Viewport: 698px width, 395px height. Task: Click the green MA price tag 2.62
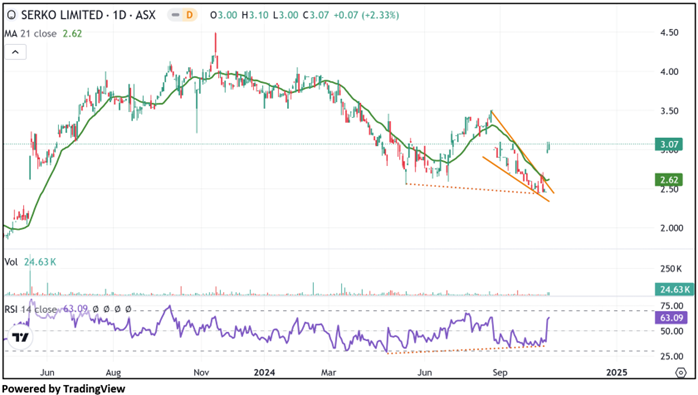[669, 180]
